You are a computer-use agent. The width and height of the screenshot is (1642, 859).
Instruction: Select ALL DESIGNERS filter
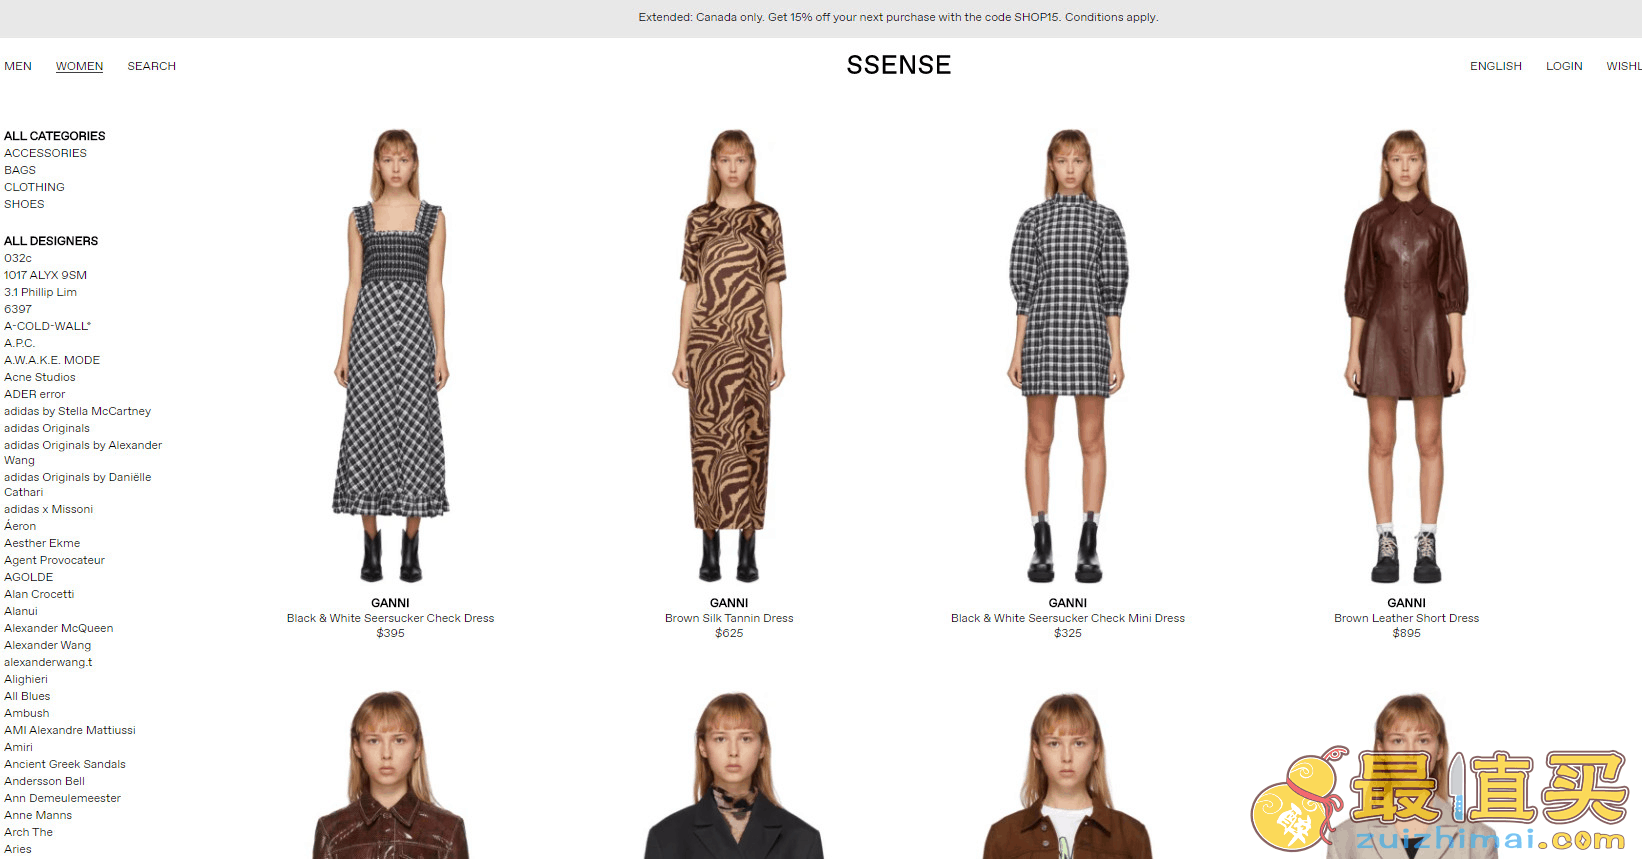click(51, 241)
